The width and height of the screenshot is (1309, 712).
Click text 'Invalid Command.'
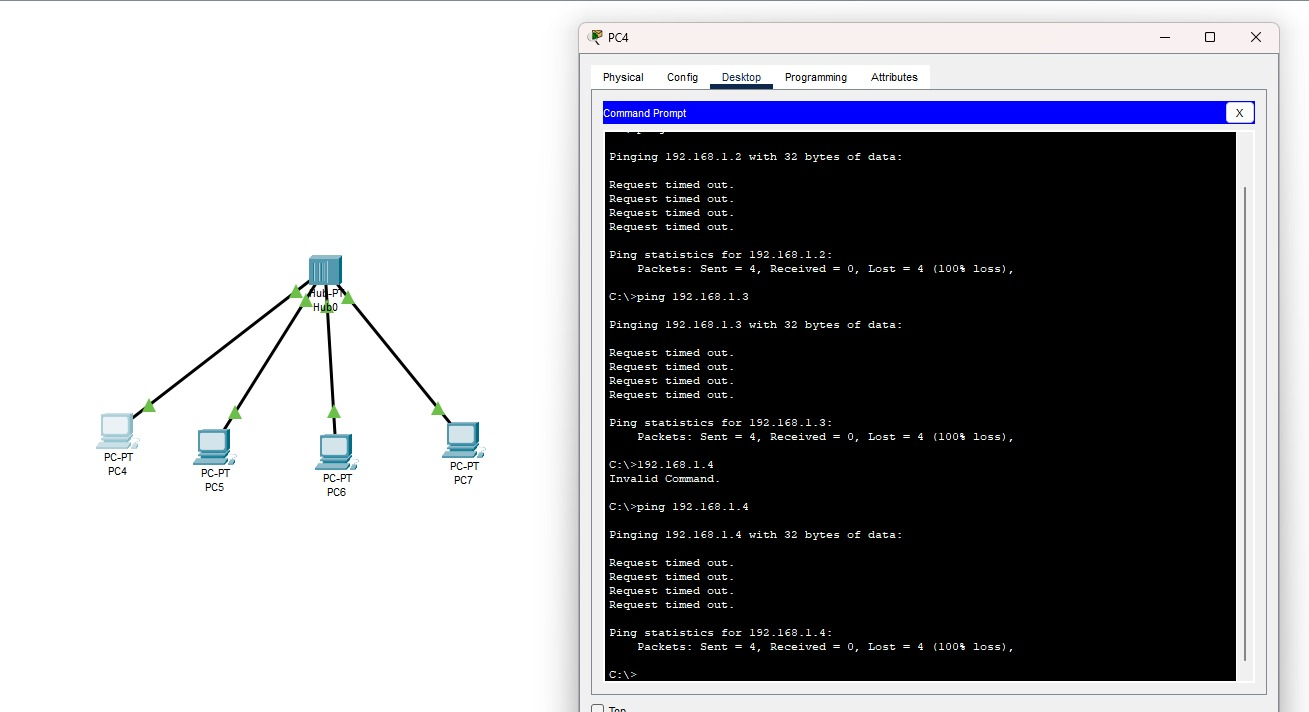(x=664, y=479)
